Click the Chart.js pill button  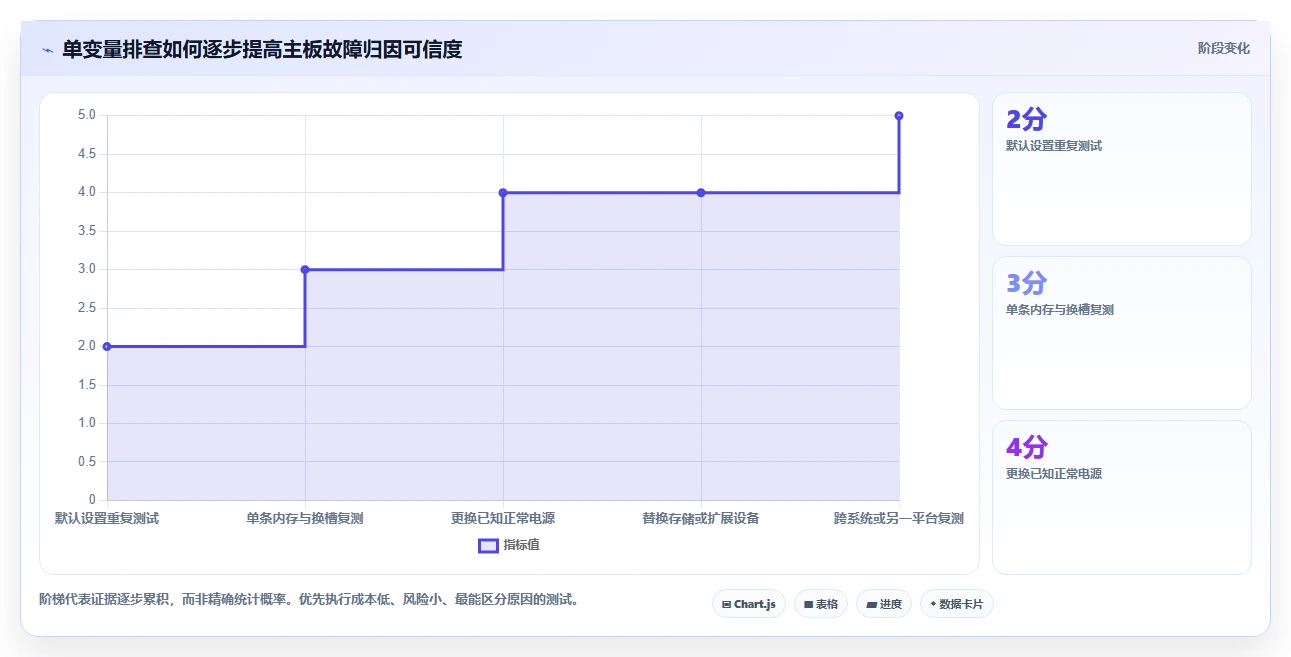coord(749,604)
